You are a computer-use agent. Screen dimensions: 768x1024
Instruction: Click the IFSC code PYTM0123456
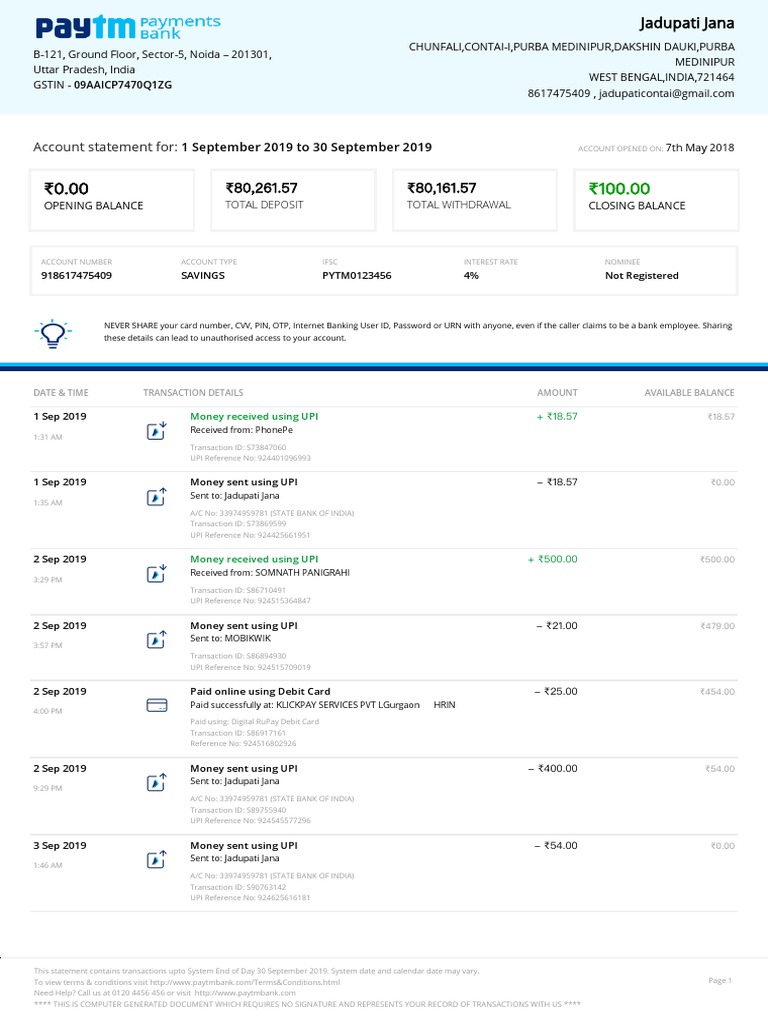pos(357,275)
